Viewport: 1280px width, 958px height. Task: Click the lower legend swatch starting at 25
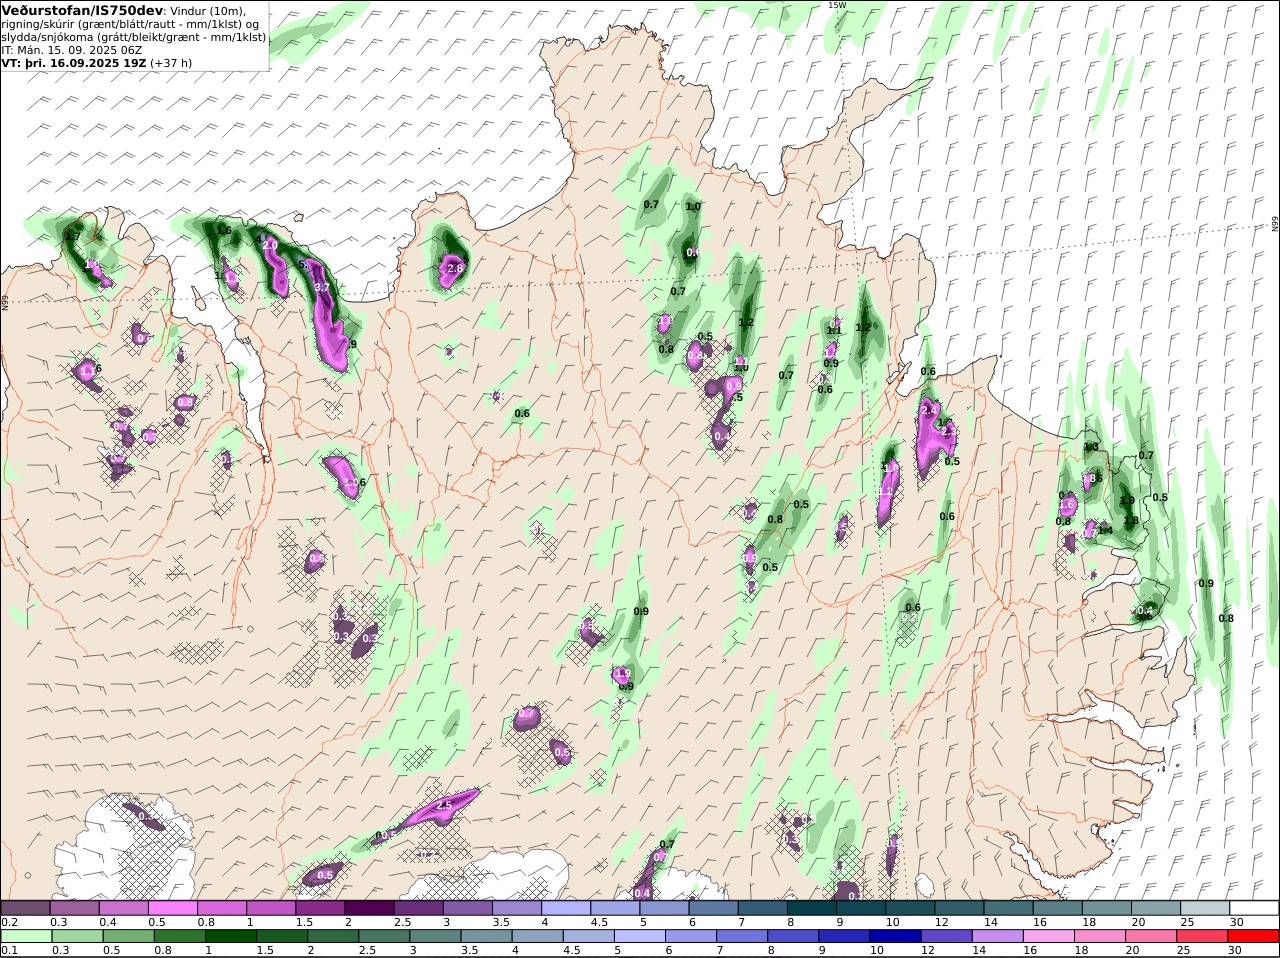[1202, 936]
